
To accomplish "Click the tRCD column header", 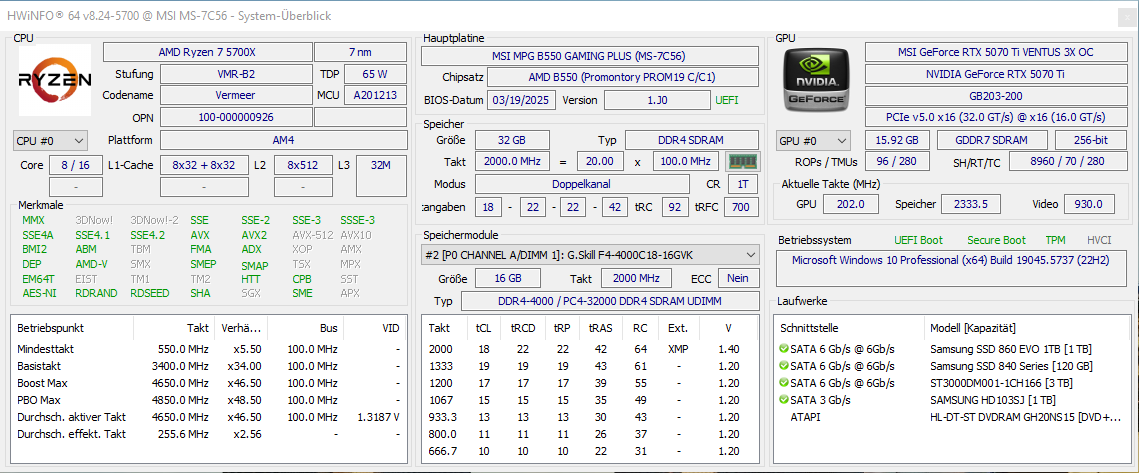I will 523,328.
